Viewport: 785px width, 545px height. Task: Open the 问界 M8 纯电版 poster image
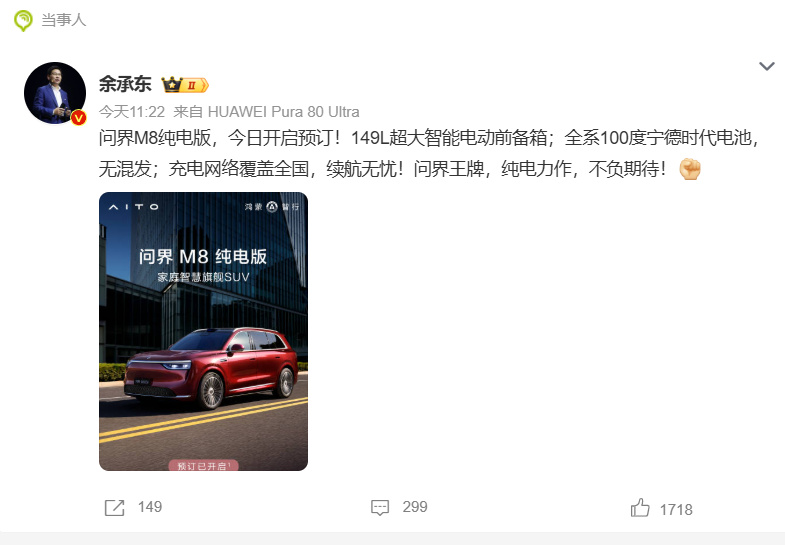tap(203, 331)
